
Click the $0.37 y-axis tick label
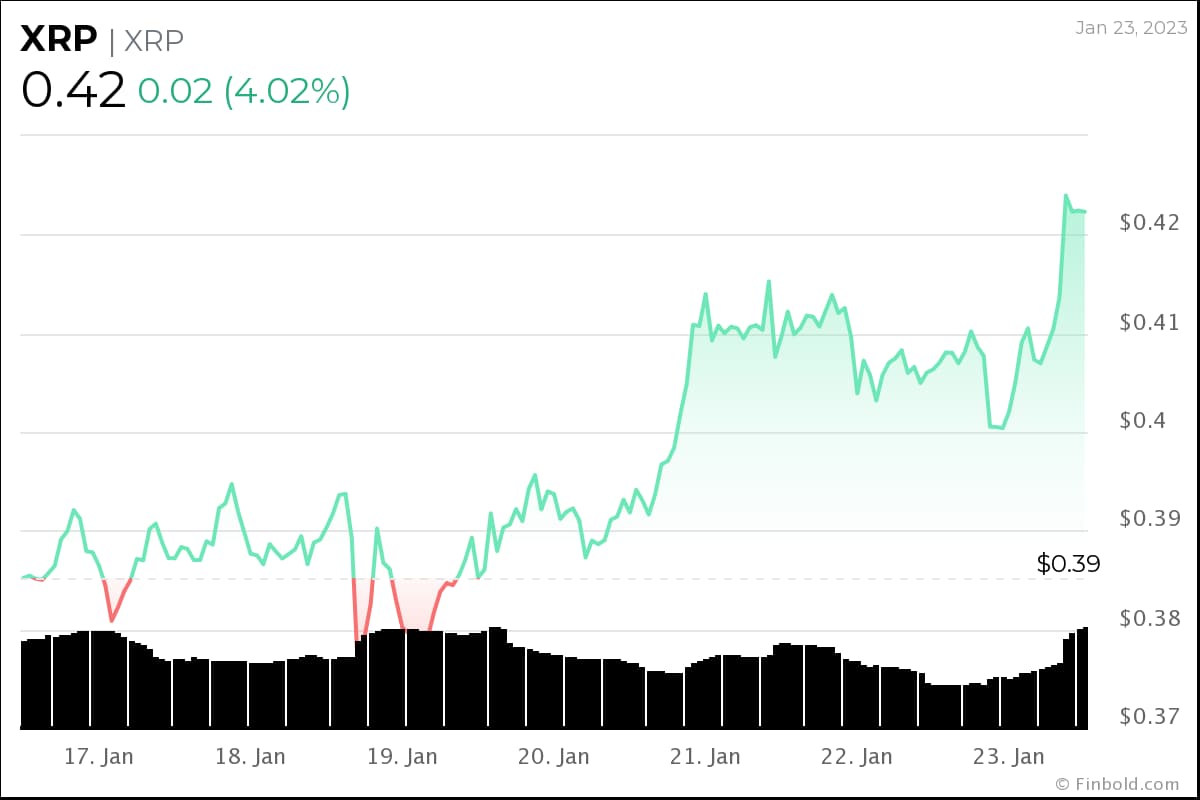pos(1150,716)
